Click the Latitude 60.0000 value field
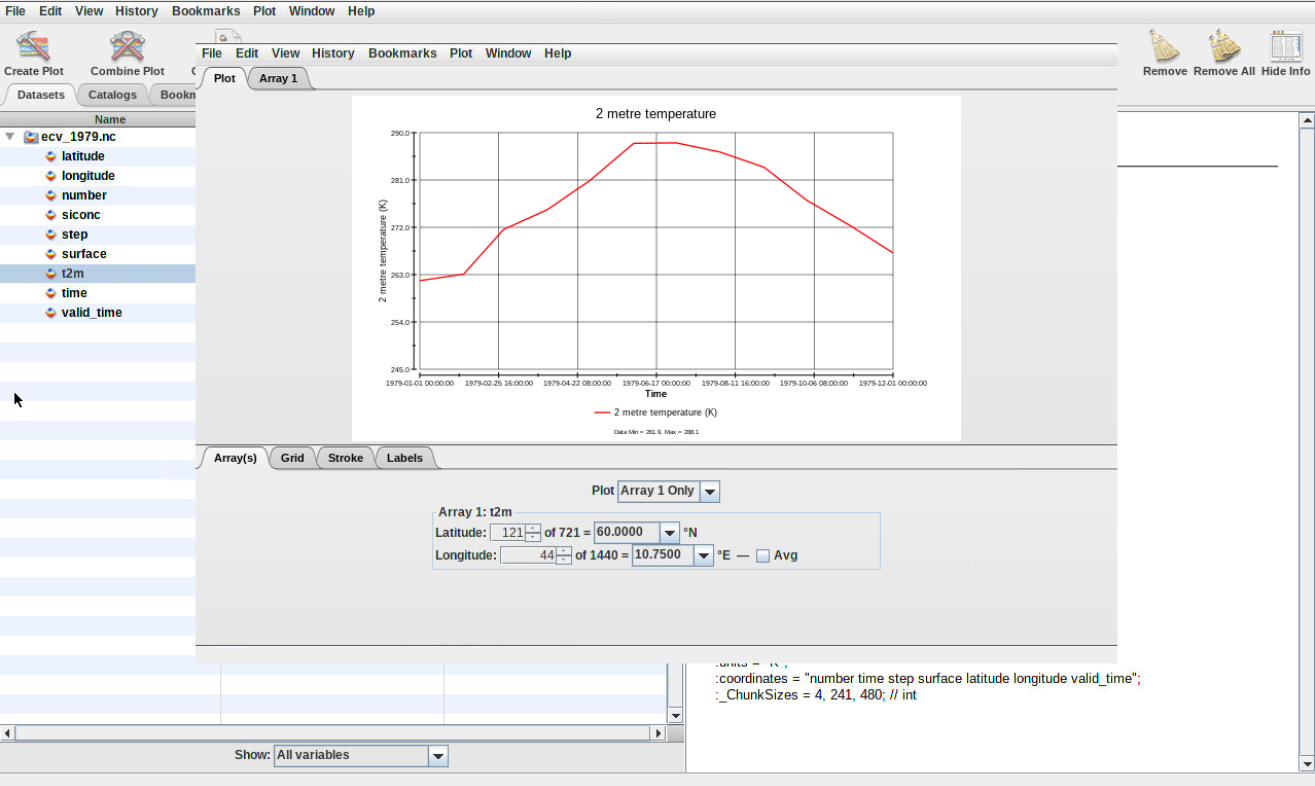 click(x=627, y=533)
